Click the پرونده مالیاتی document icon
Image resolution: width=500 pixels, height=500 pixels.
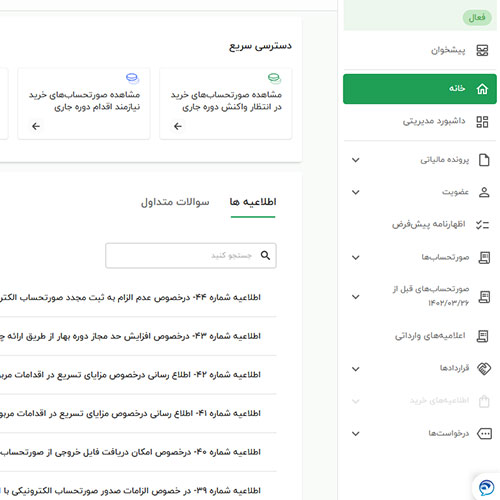tap(484, 160)
